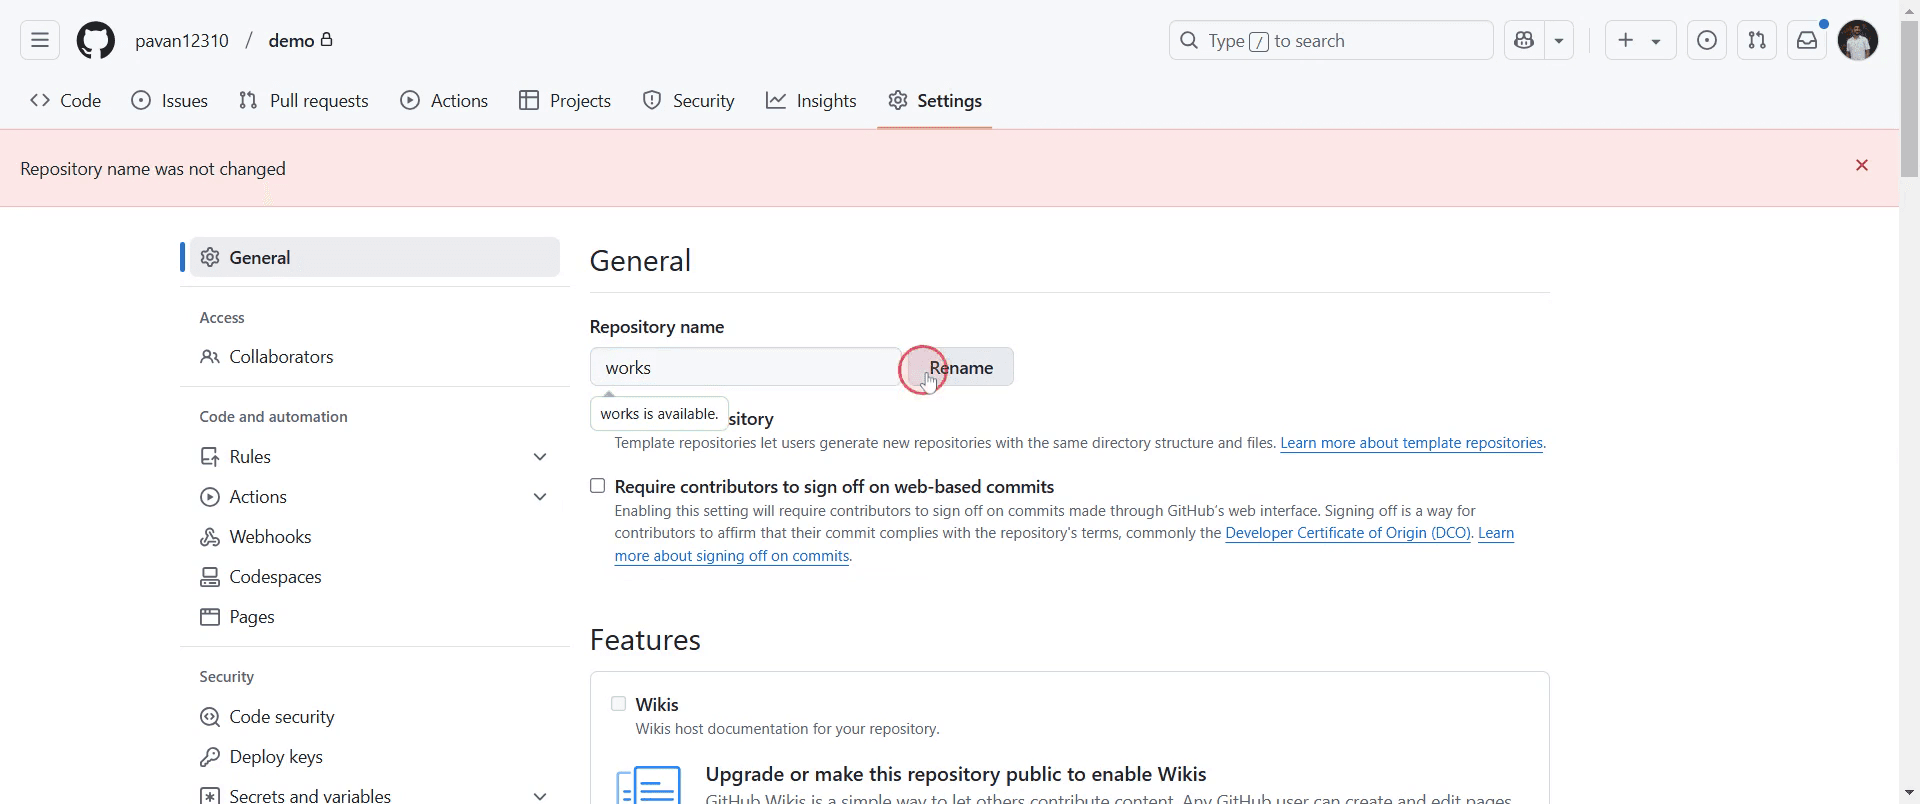Click the Pages browser icon in sidebar
The height and width of the screenshot is (804, 1920).
tap(210, 617)
